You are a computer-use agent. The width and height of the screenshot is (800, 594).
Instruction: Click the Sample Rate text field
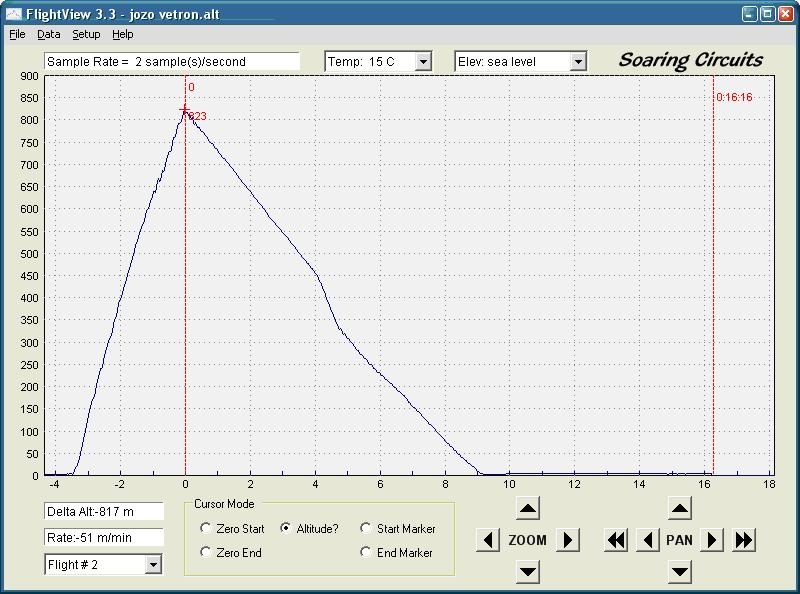tap(172, 62)
